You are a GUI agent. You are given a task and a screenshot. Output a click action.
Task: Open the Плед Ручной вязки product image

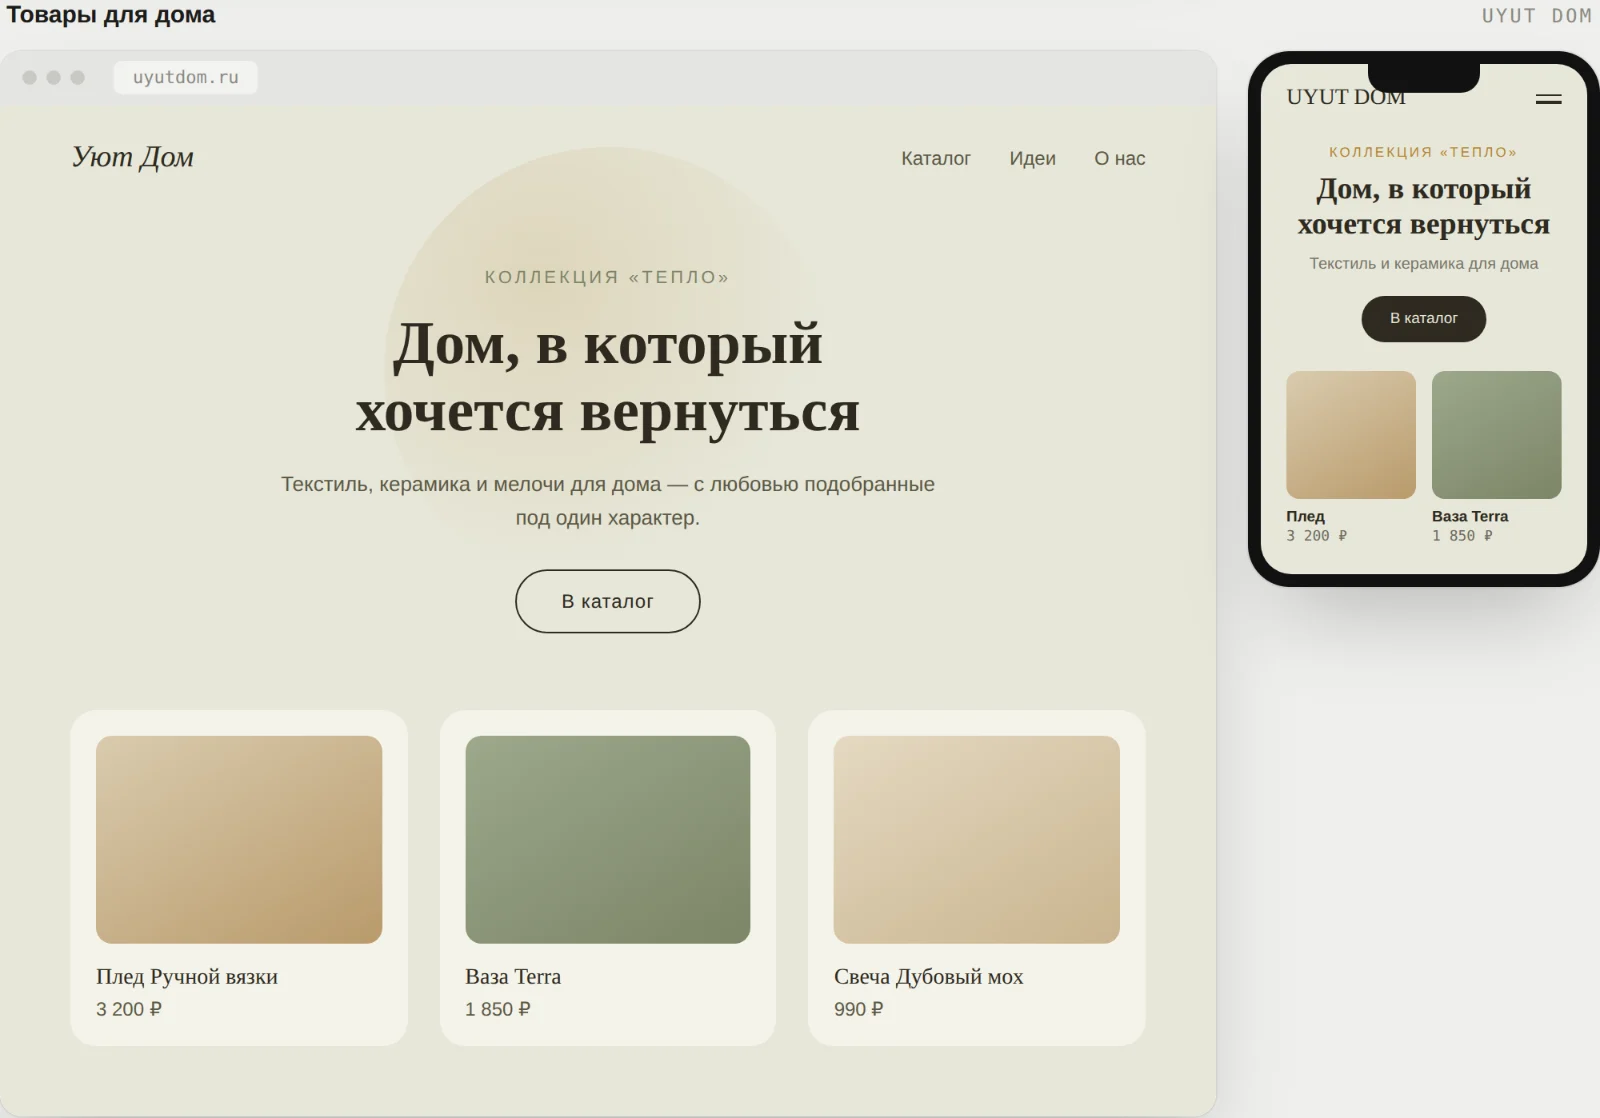point(239,840)
